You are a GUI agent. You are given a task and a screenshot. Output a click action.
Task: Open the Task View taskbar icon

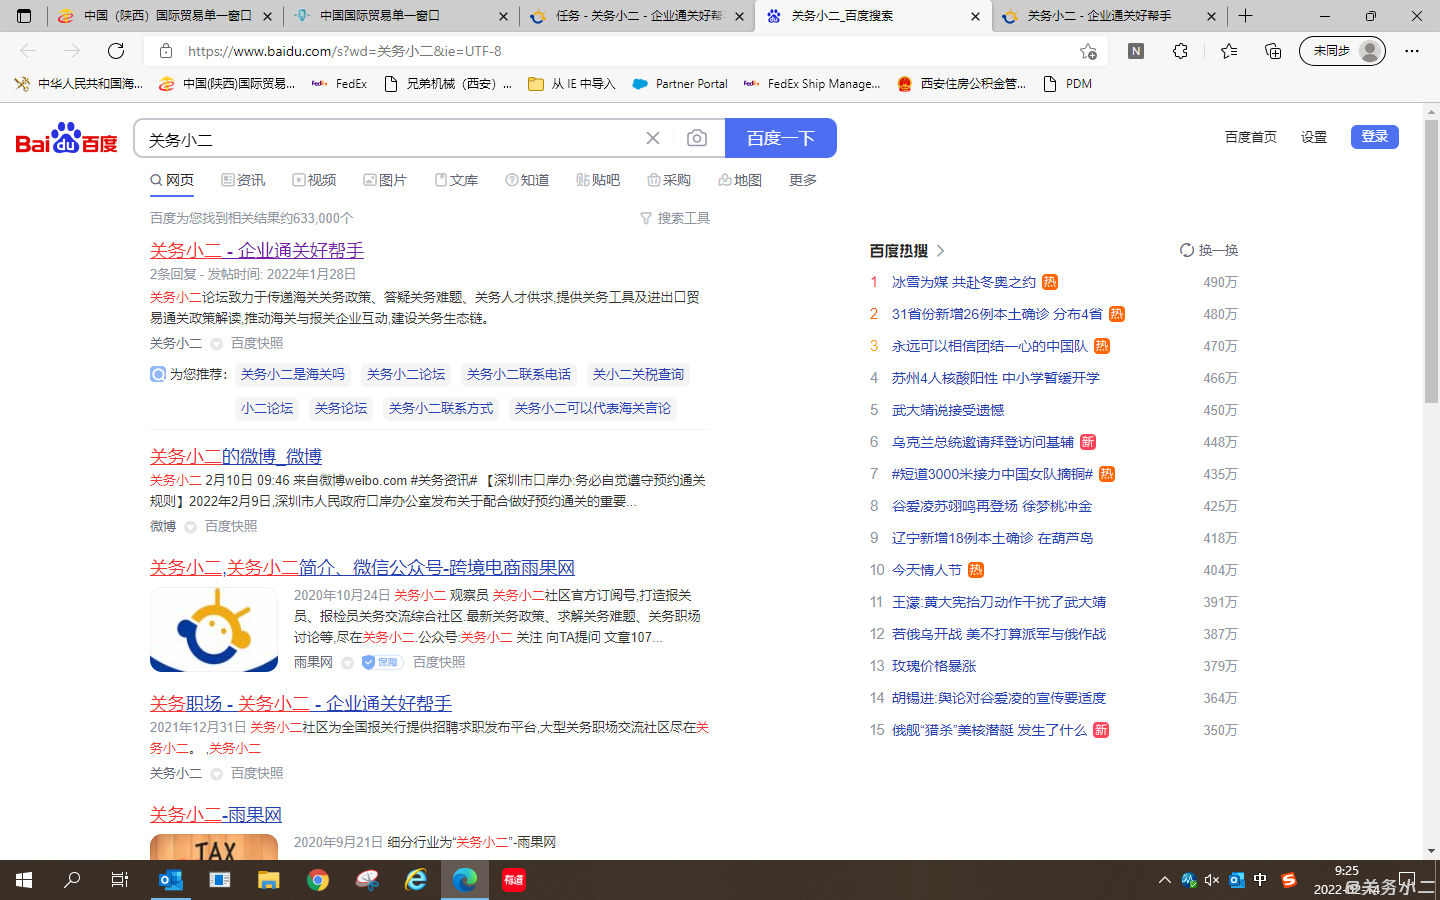tap(120, 880)
